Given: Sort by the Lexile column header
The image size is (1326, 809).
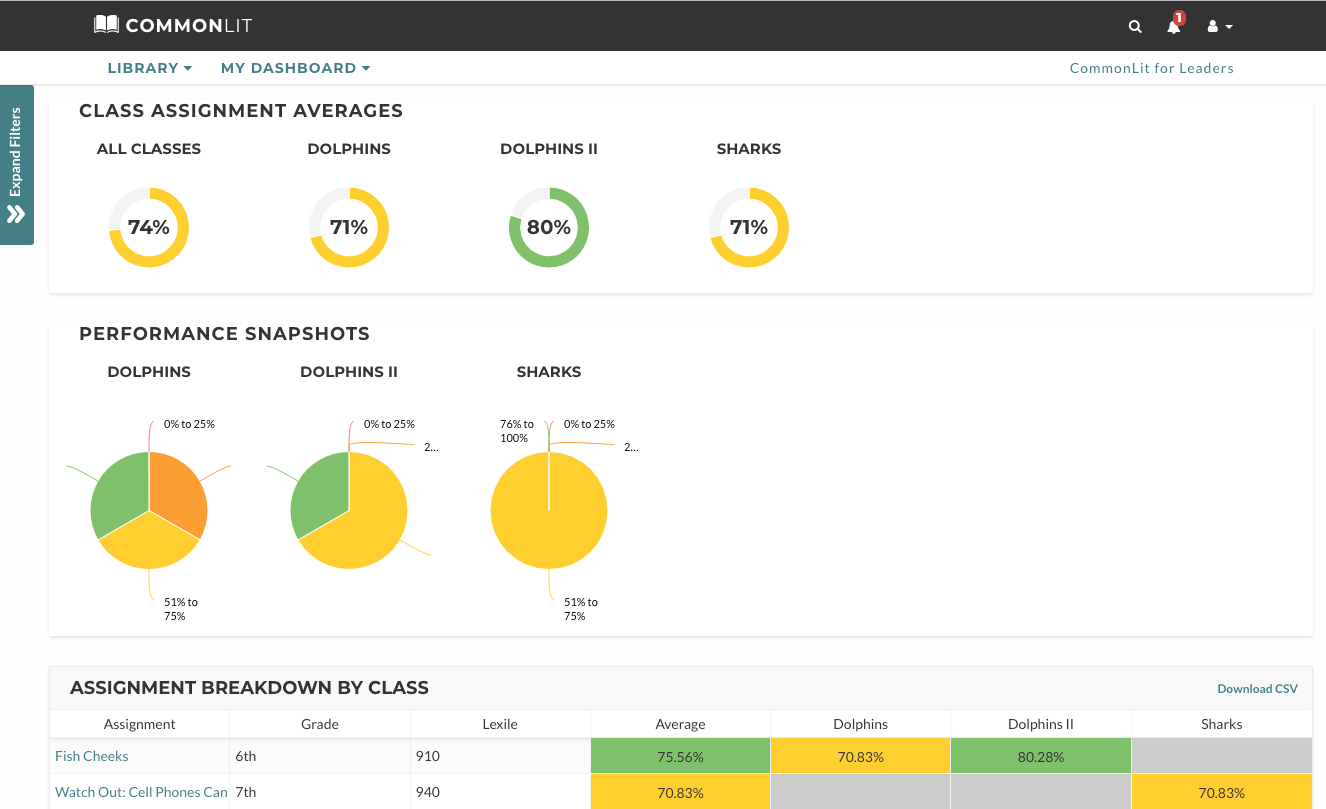Looking at the screenshot, I should click(x=500, y=724).
